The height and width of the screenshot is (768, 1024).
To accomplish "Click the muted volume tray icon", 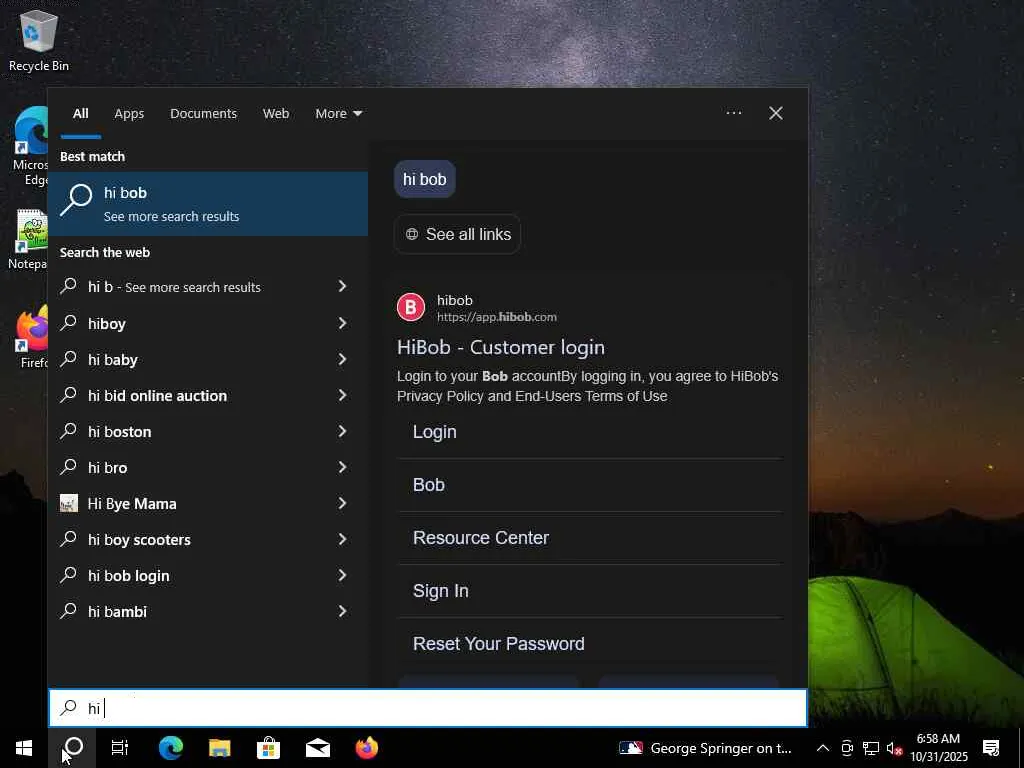I will pyautogui.click(x=894, y=748).
